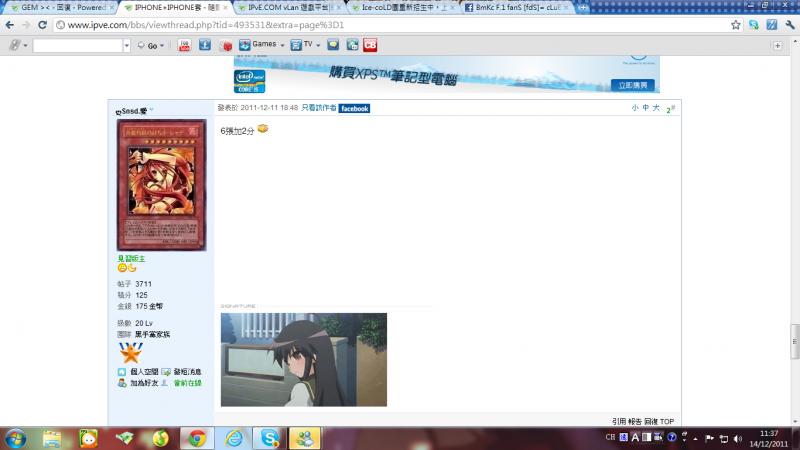The width and height of the screenshot is (800, 450).
Task: Click the plus button at toolbar's right end
Action: click(777, 46)
